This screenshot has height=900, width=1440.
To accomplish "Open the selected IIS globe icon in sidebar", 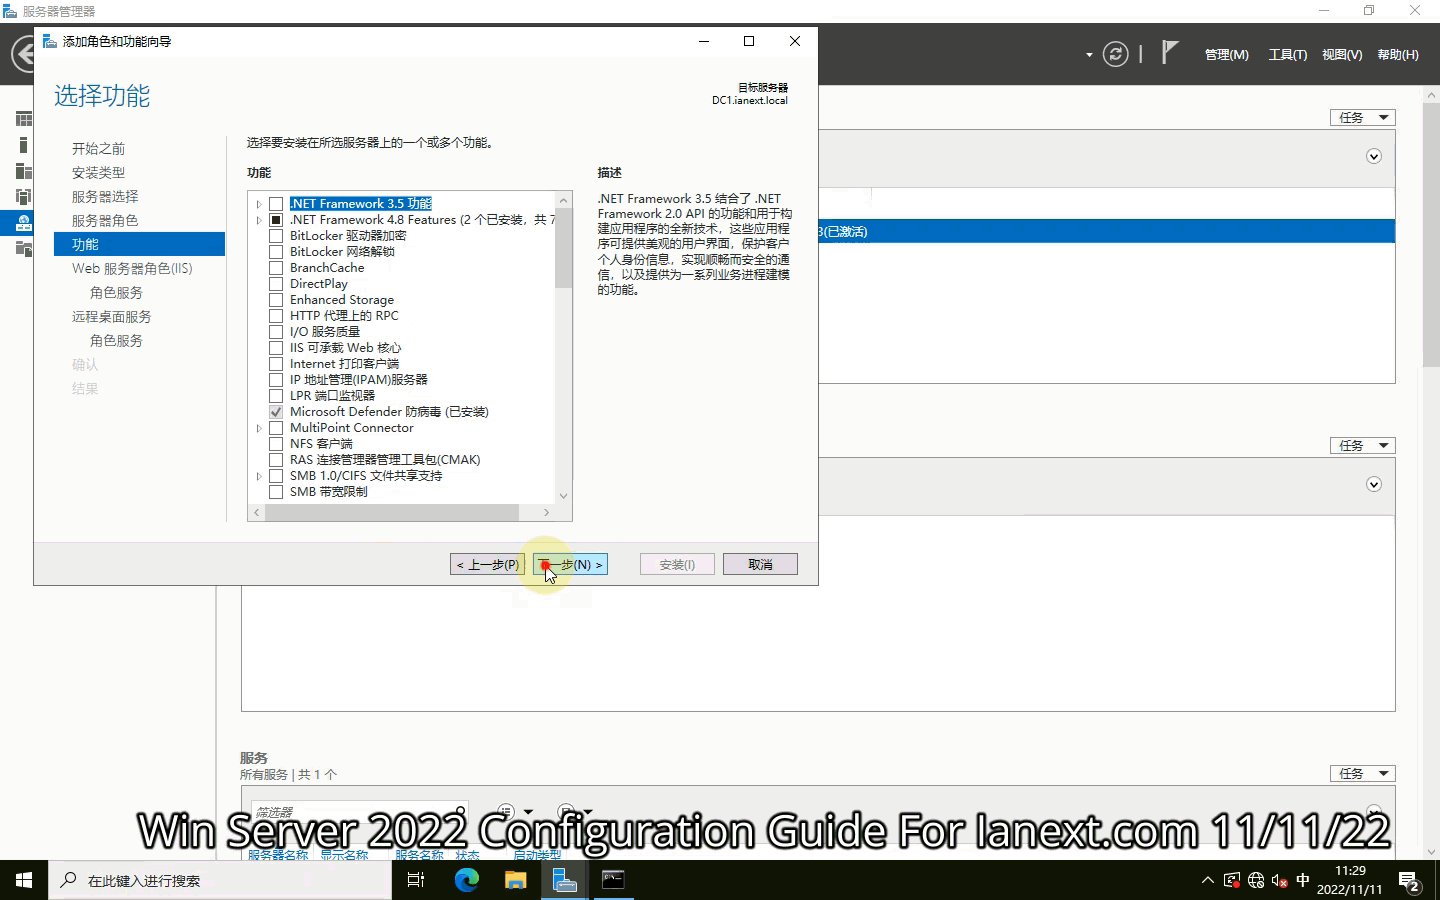I will pyautogui.click(x=23, y=222).
